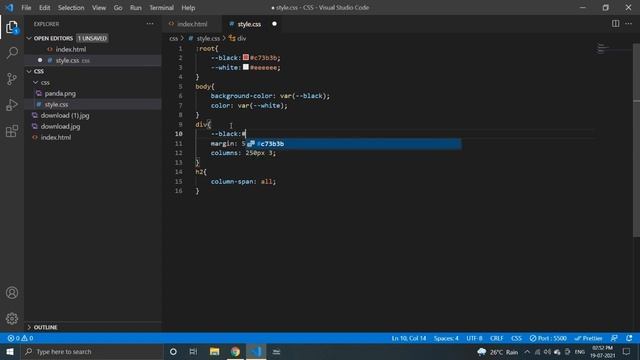Open the Extensions view
Screen dimensions: 640x360
click(12, 131)
